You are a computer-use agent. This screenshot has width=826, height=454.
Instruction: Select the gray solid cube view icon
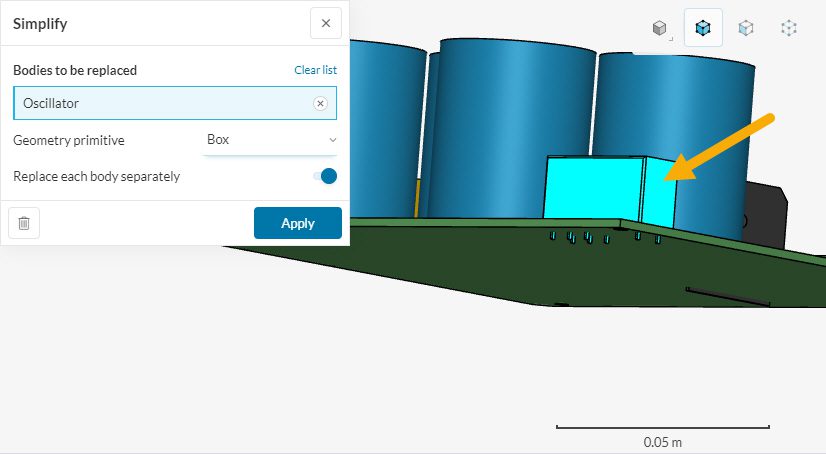[660, 28]
